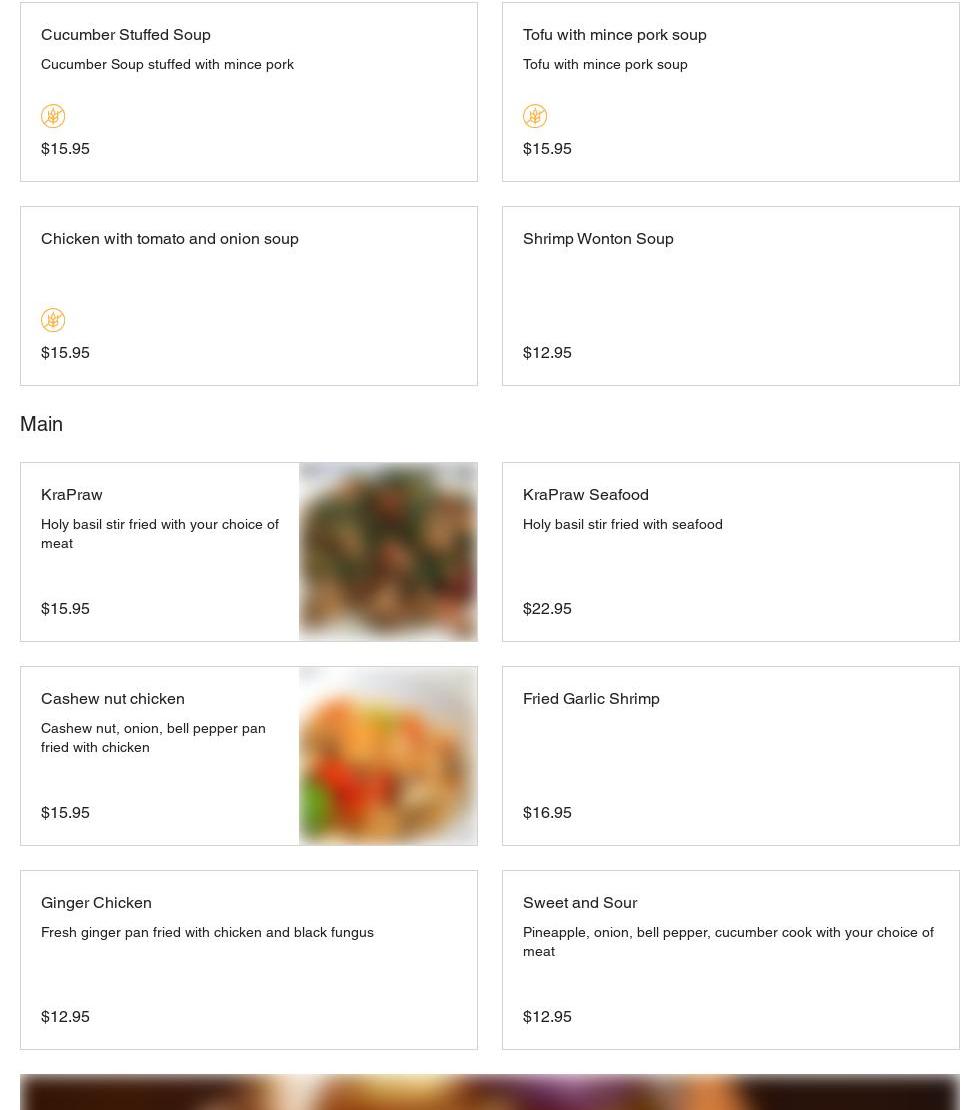Click gluten-free icon on Cucumber Stuffed Soup

tap(53, 116)
